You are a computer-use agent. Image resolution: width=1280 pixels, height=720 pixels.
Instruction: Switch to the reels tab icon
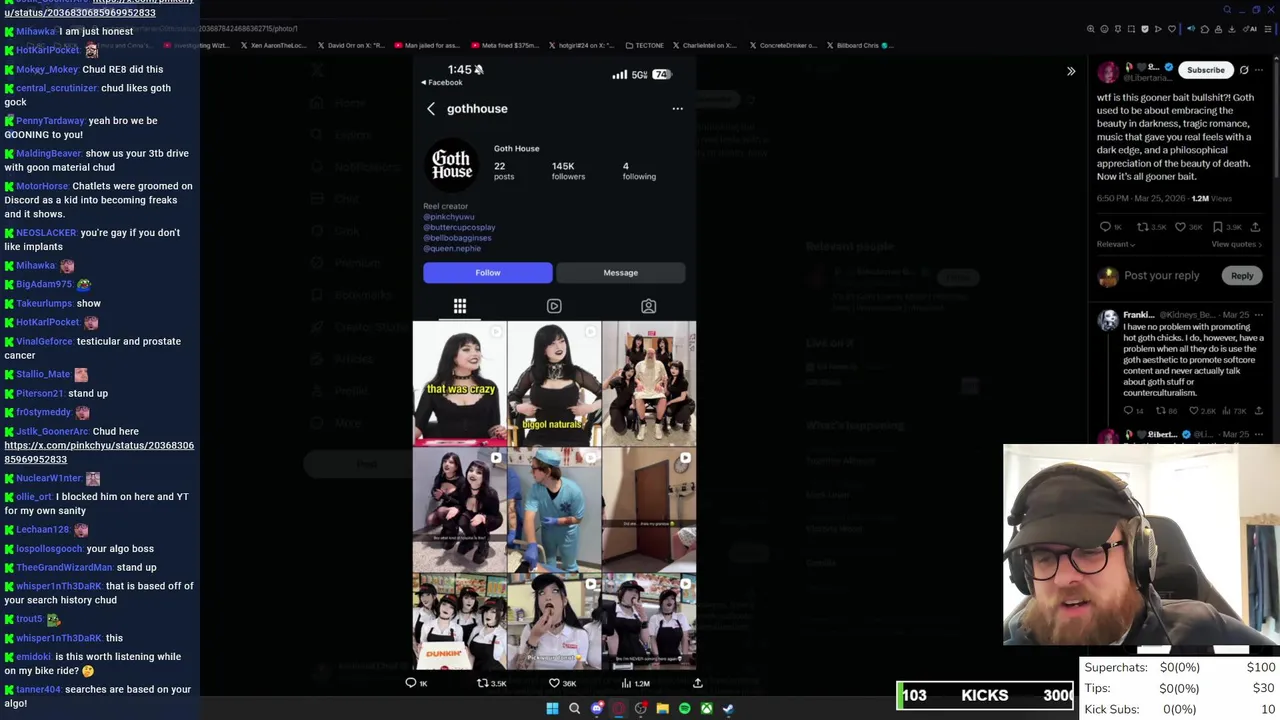tap(554, 306)
